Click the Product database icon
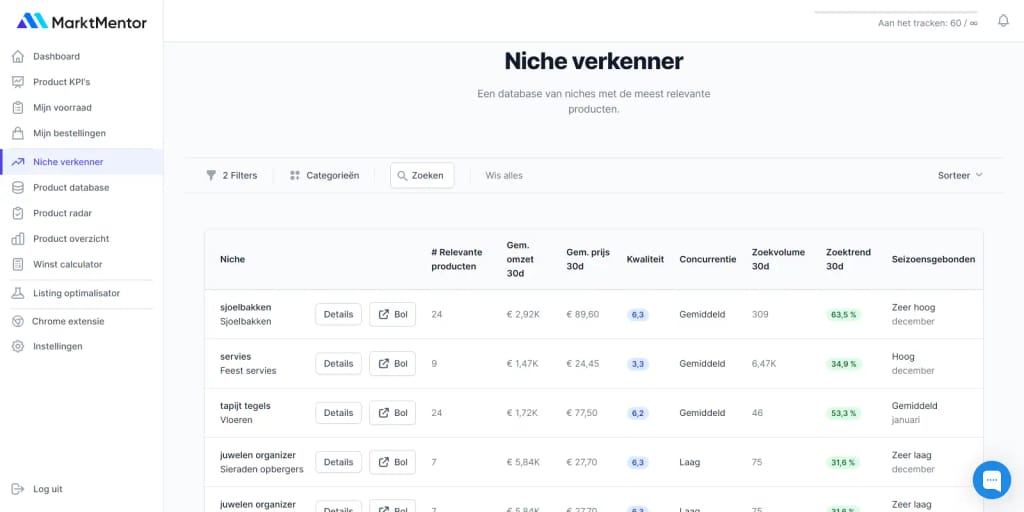Image resolution: width=1024 pixels, height=512 pixels. click(x=18, y=187)
